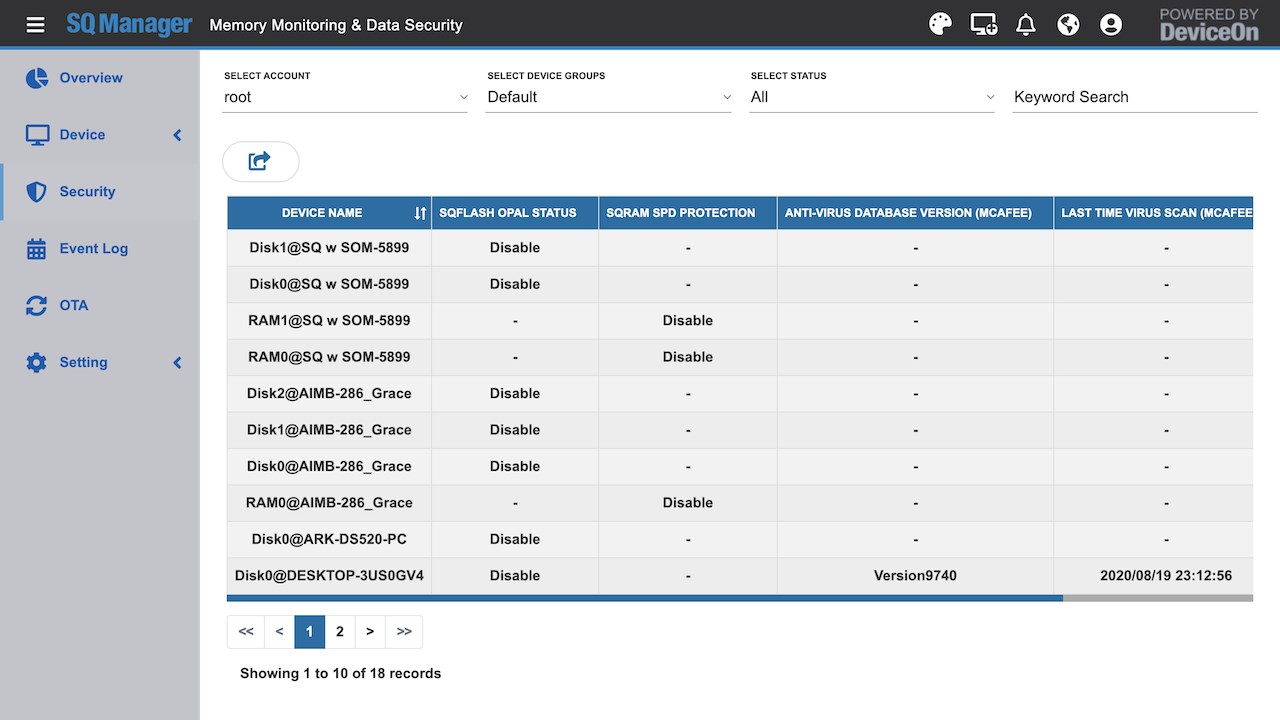The height and width of the screenshot is (720, 1280).
Task: Select row RAM0@AIMB-286_Grace
Action: coord(740,503)
